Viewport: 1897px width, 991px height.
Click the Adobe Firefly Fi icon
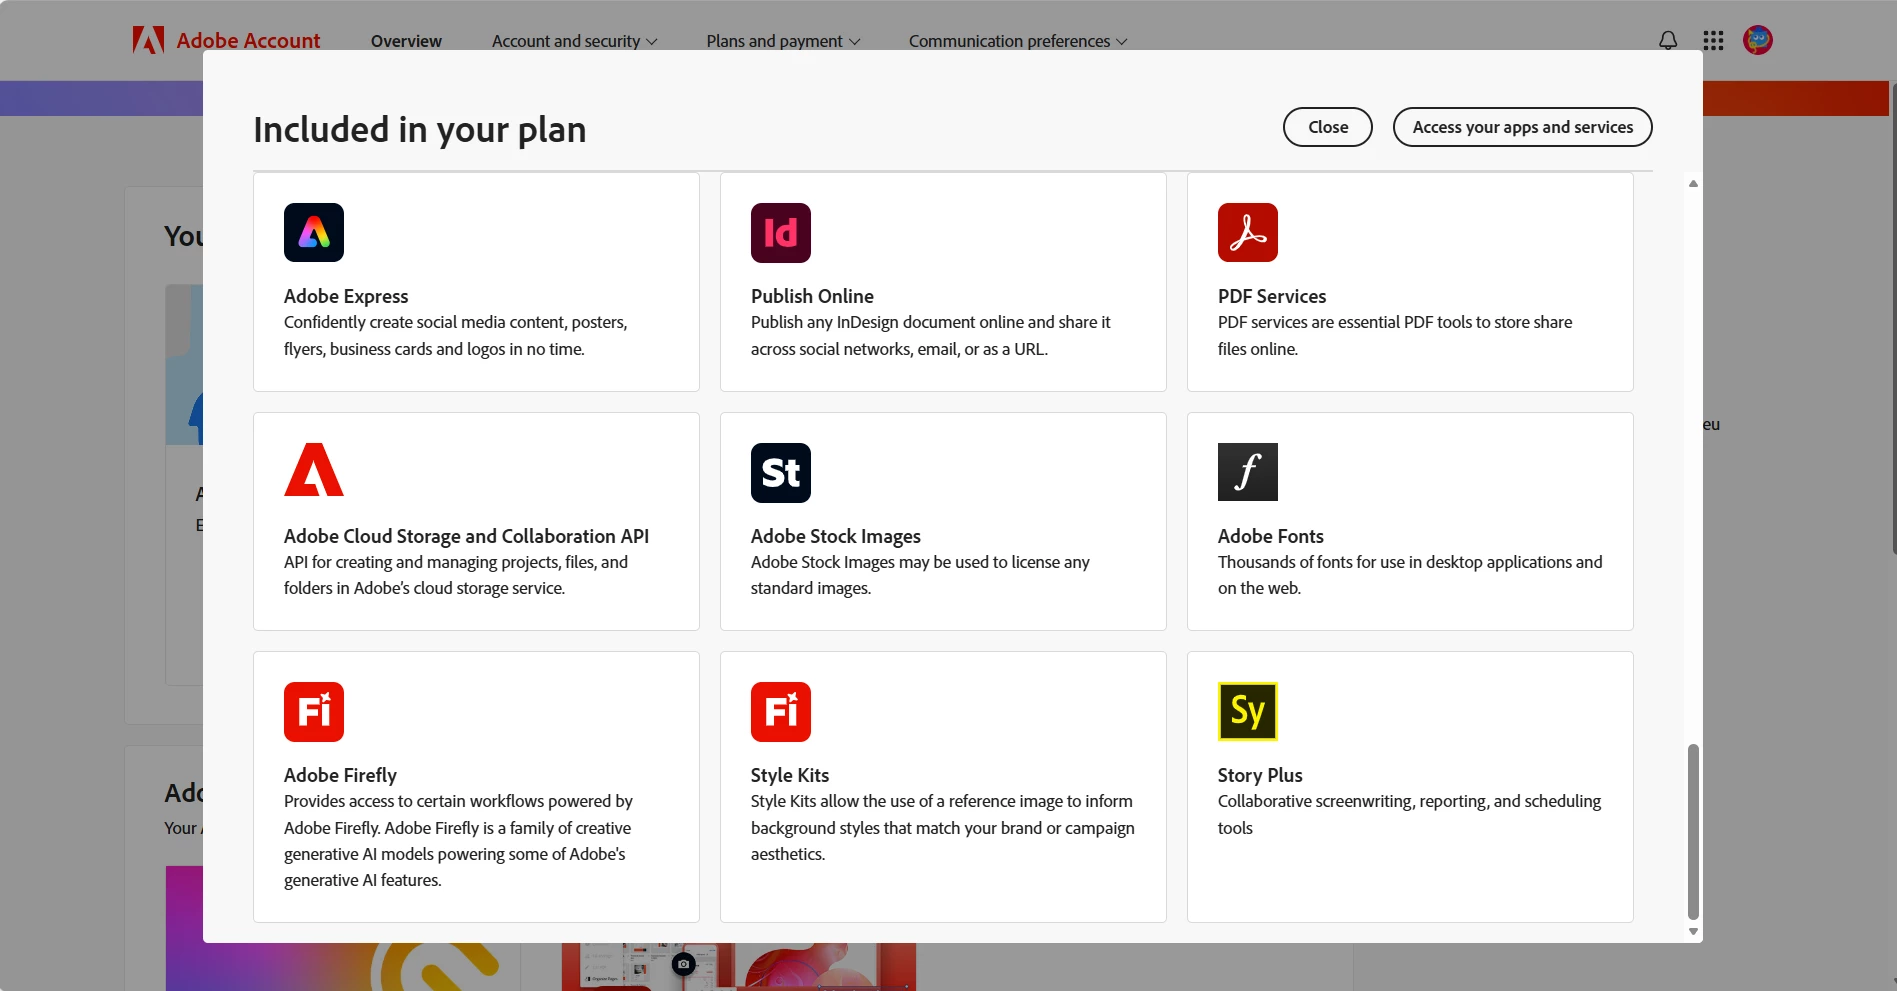(x=314, y=712)
